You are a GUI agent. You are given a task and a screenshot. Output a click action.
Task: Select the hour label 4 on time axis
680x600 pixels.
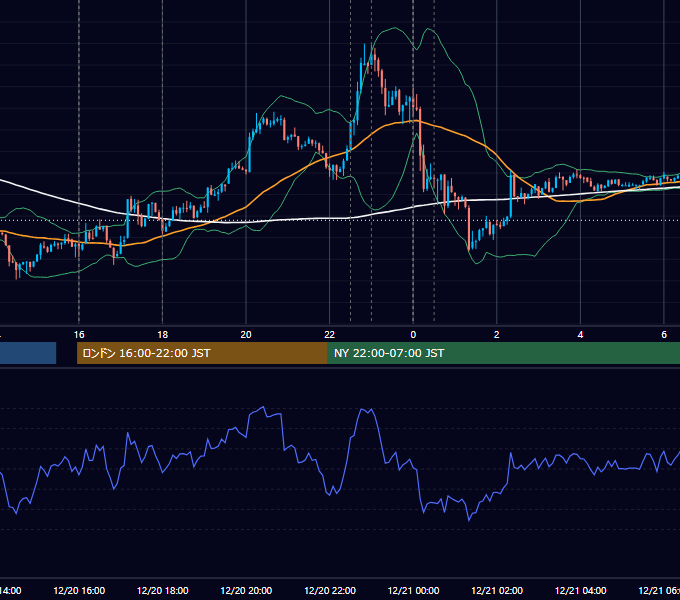(580, 335)
